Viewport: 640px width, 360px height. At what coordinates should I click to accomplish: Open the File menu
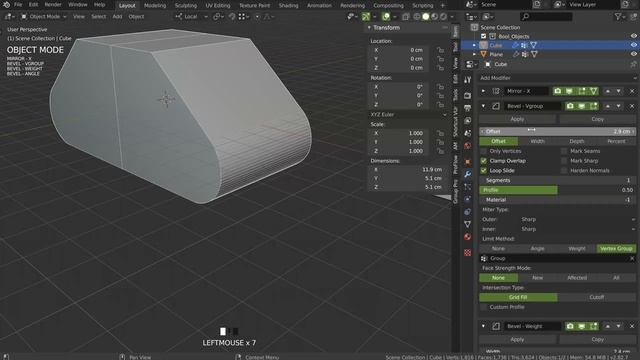[x=18, y=5]
